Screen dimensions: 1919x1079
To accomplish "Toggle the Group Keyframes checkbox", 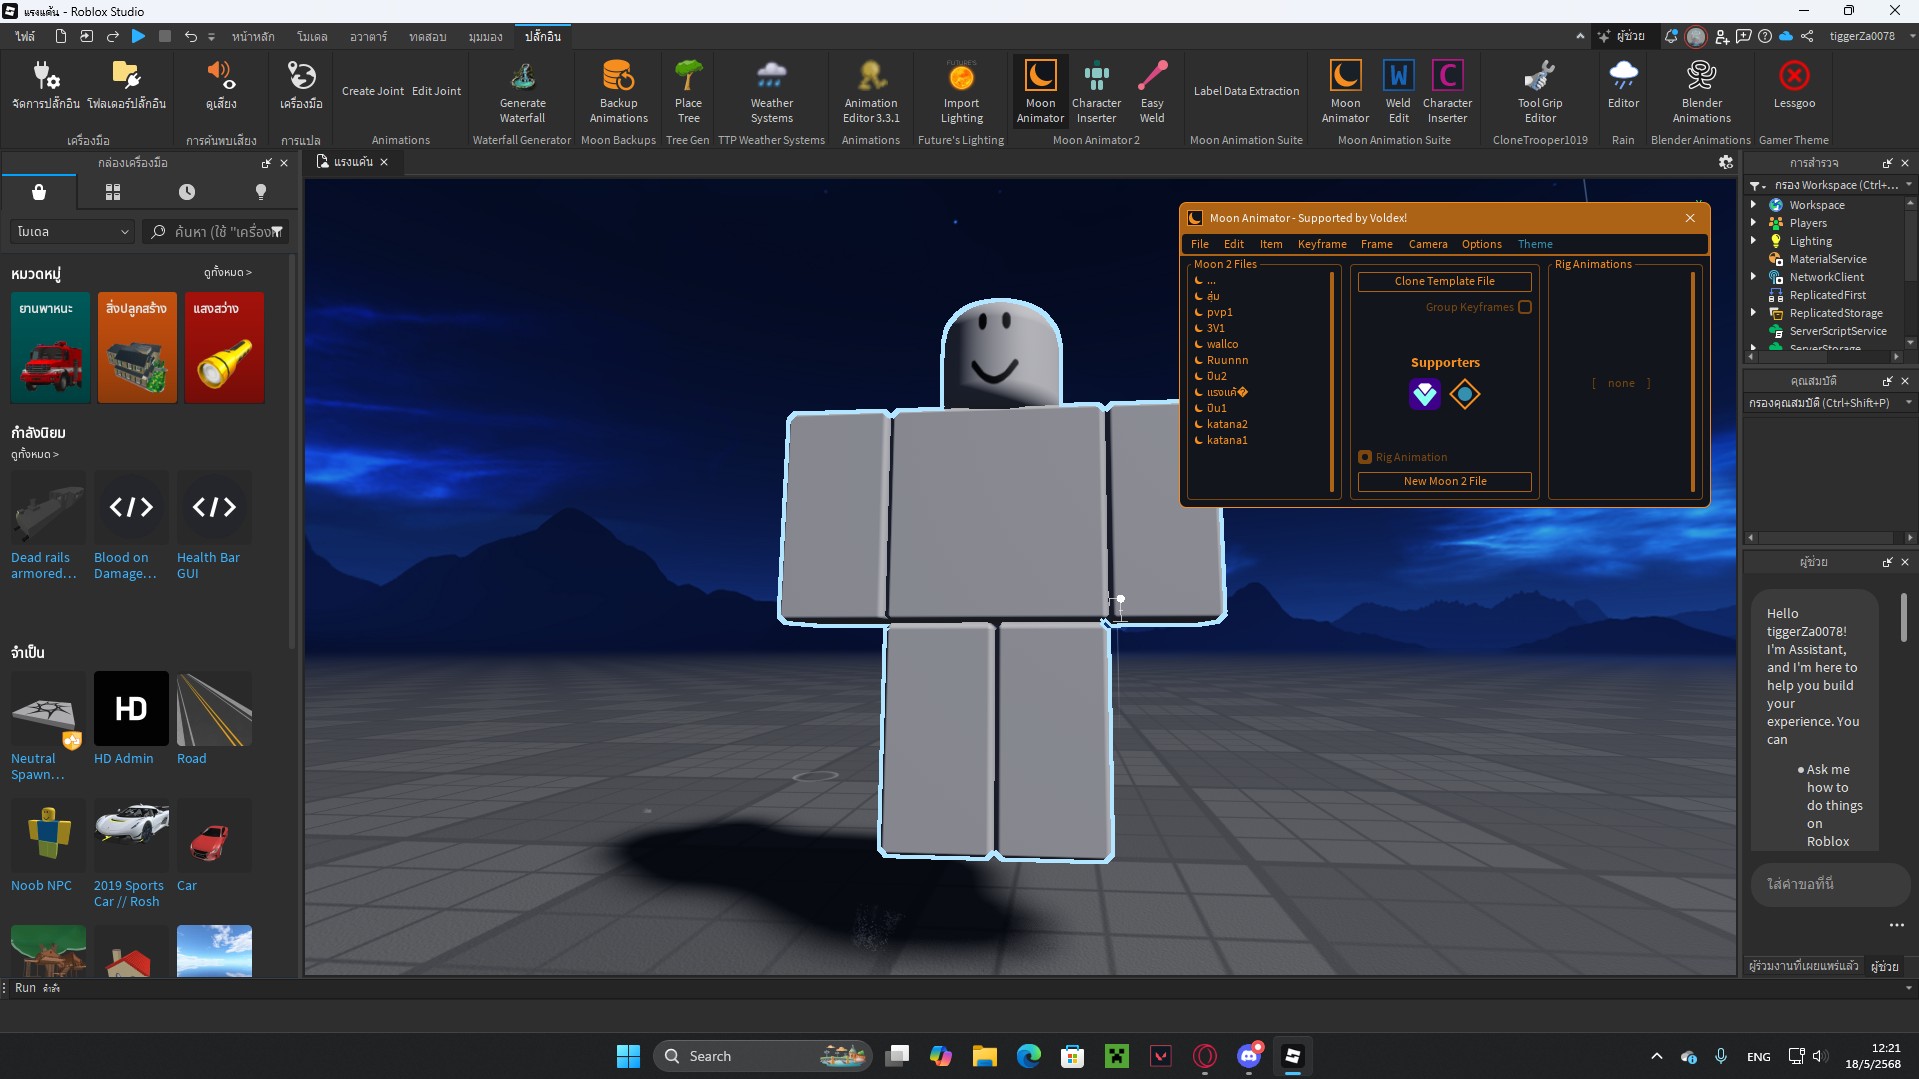I will click(x=1525, y=307).
